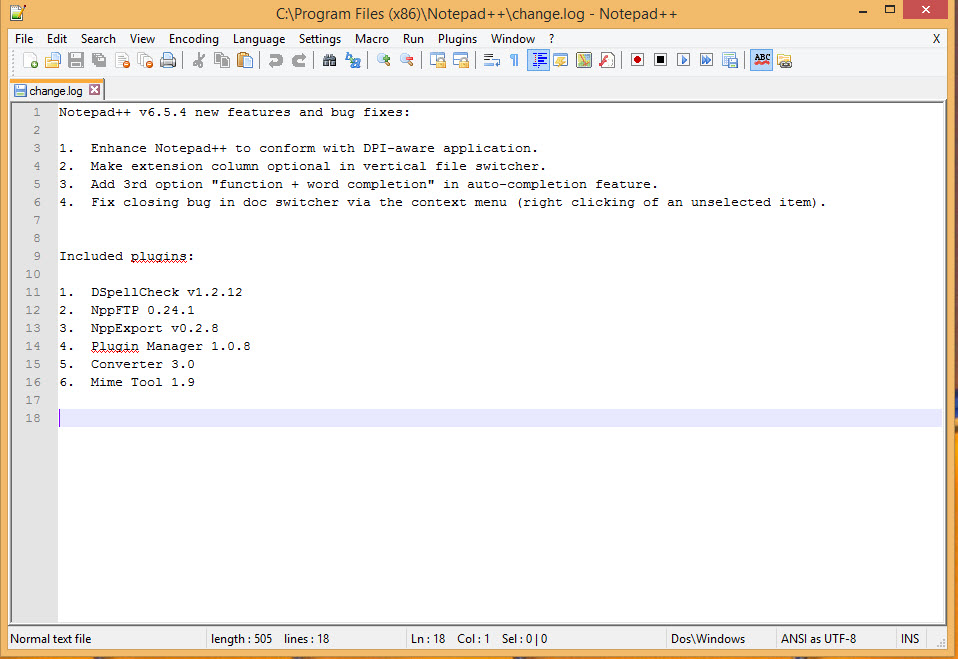Save the current recorded macro icon
This screenshot has height=659, width=958.
pos(730,60)
